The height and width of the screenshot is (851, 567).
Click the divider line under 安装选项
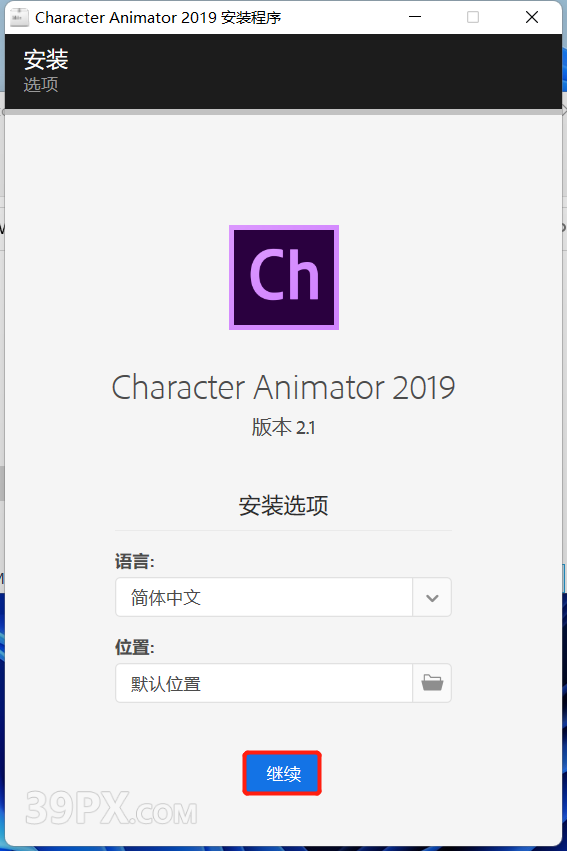click(x=283, y=530)
